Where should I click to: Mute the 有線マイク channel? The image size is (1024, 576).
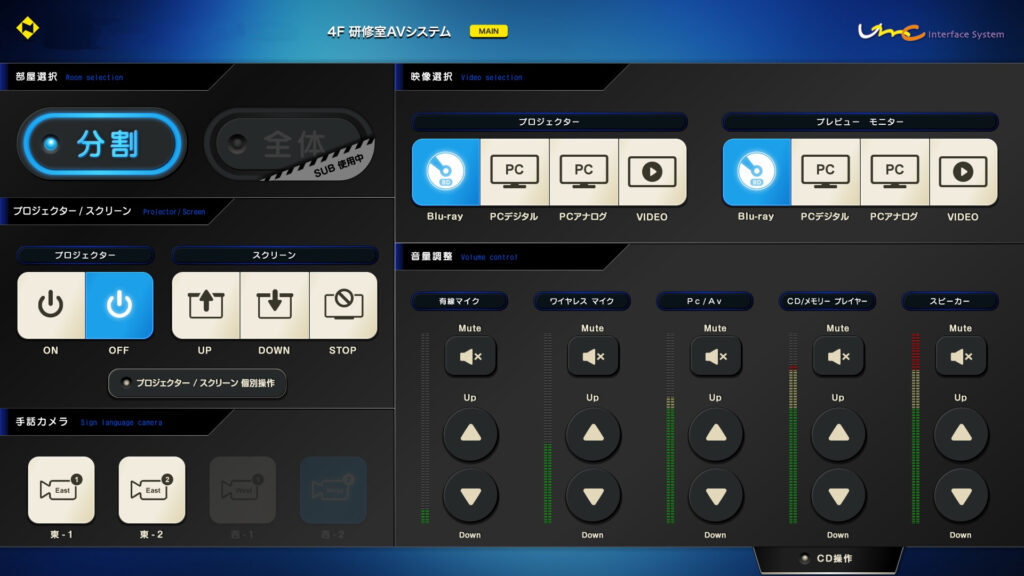click(470, 356)
